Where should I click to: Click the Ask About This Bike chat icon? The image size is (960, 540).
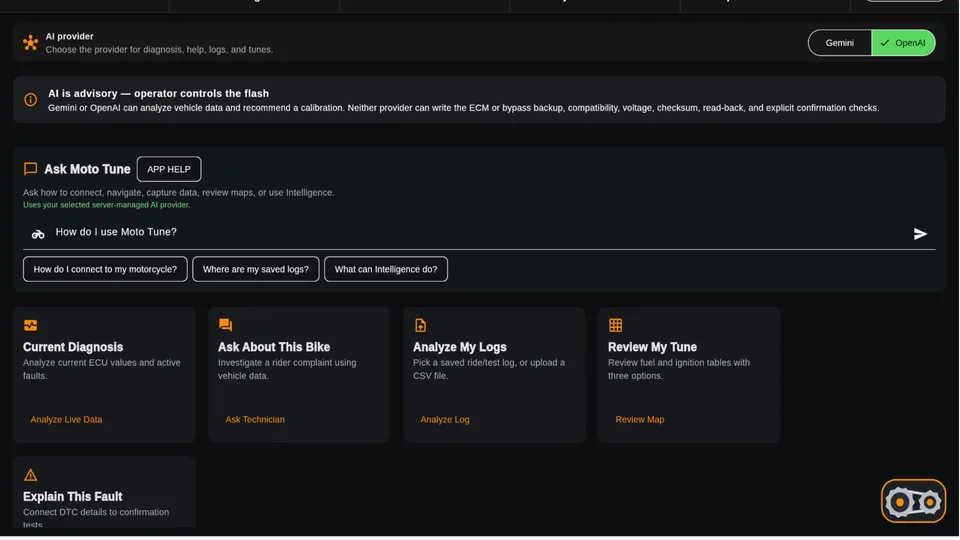pos(225,324)
